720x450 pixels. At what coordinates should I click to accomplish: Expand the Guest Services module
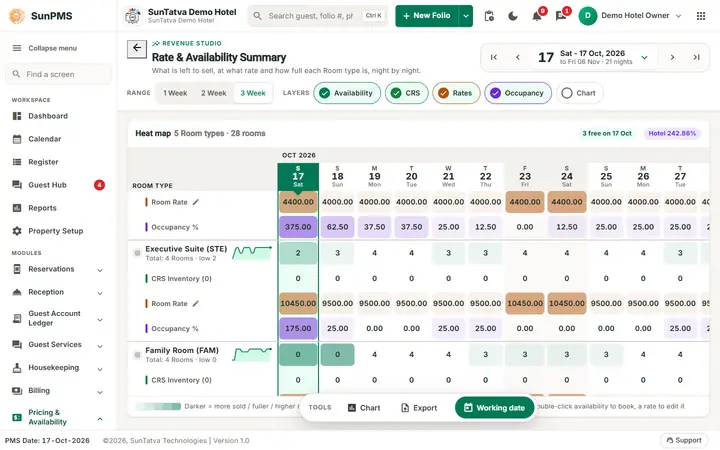click(100, 346)
